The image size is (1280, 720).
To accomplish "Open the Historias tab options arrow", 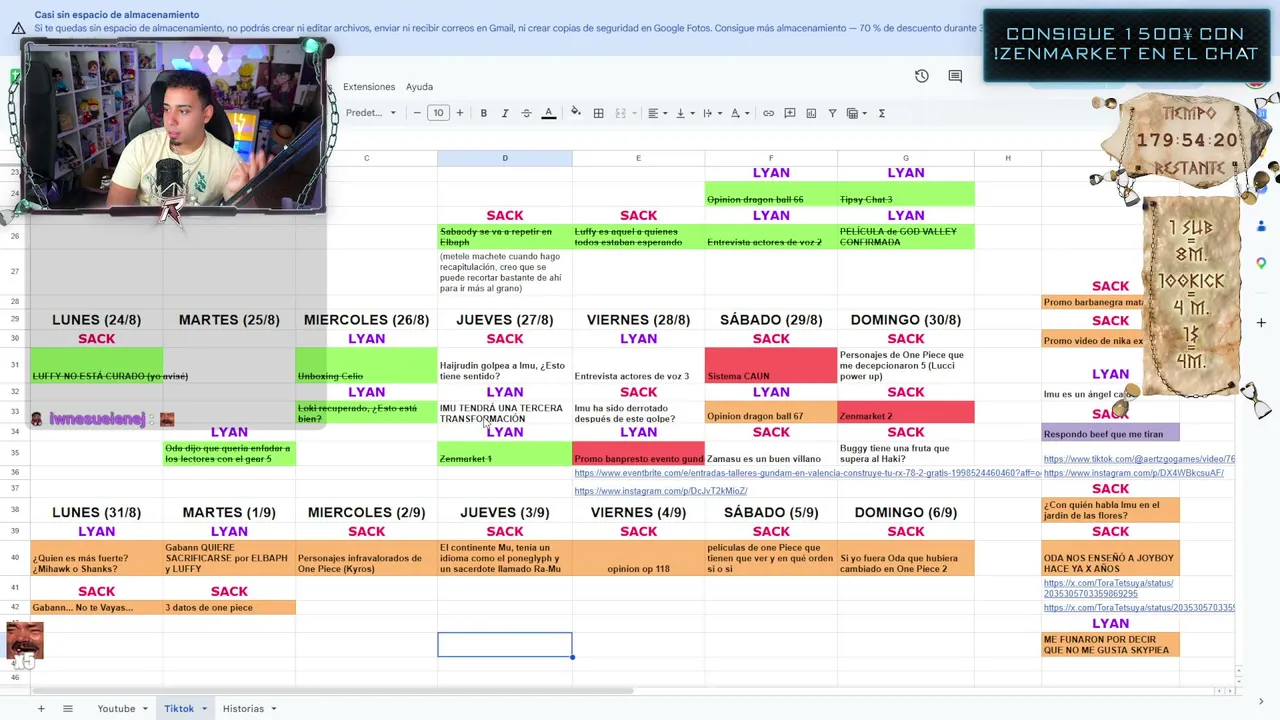I will click(273, 709).
